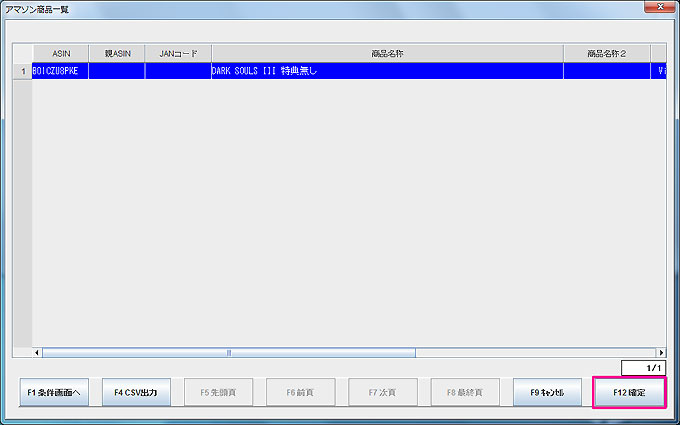This screenshot has width=680, height=425.
Task: Click the F5 先頭頁 button
Action: tap(219, 392)
